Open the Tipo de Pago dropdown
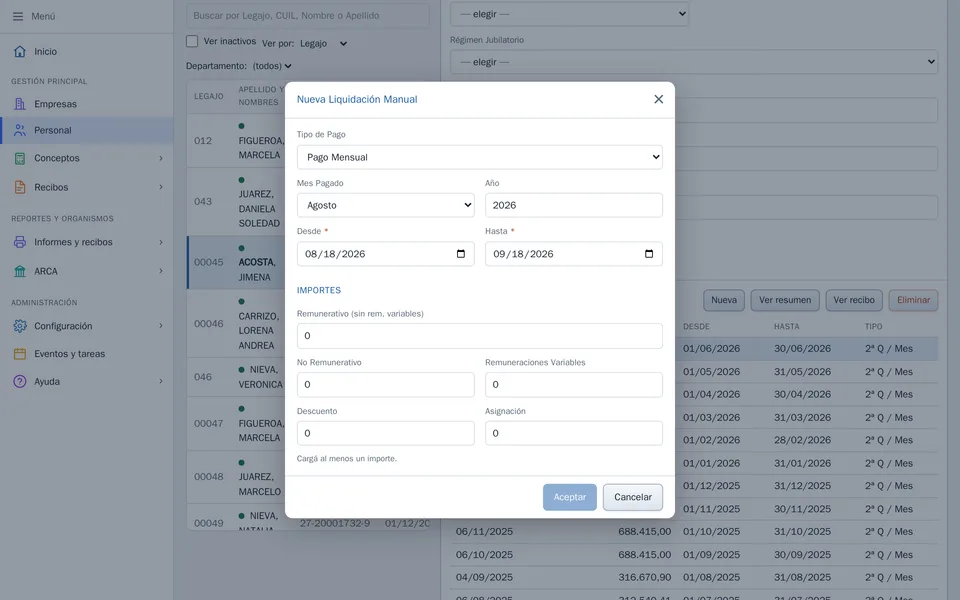 479,157
